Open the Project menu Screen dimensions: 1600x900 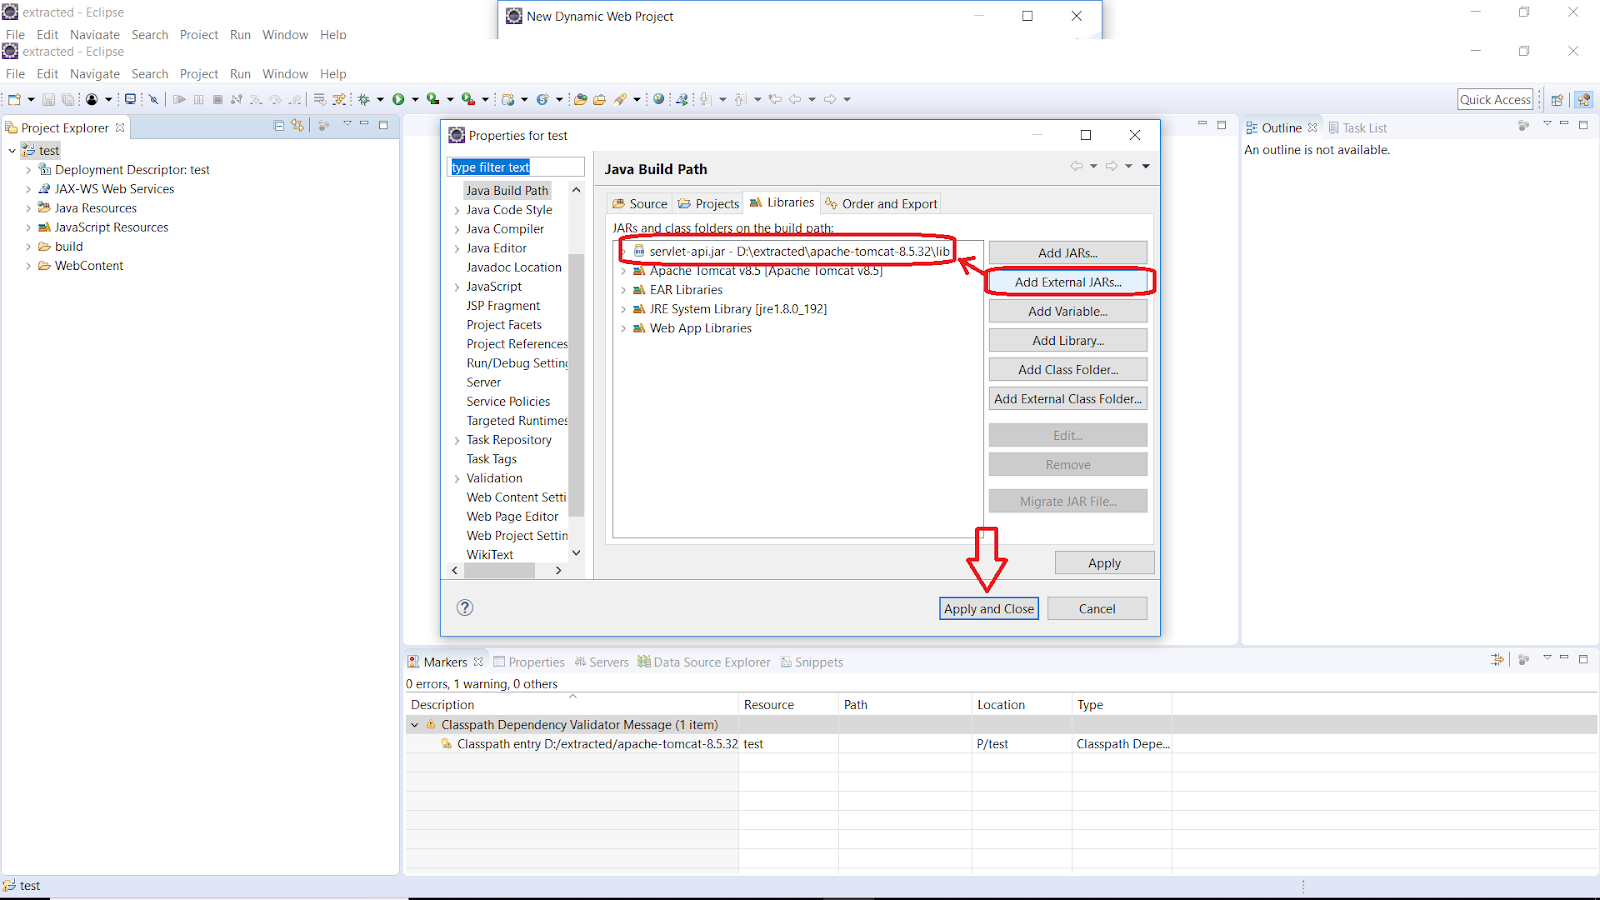199,74
